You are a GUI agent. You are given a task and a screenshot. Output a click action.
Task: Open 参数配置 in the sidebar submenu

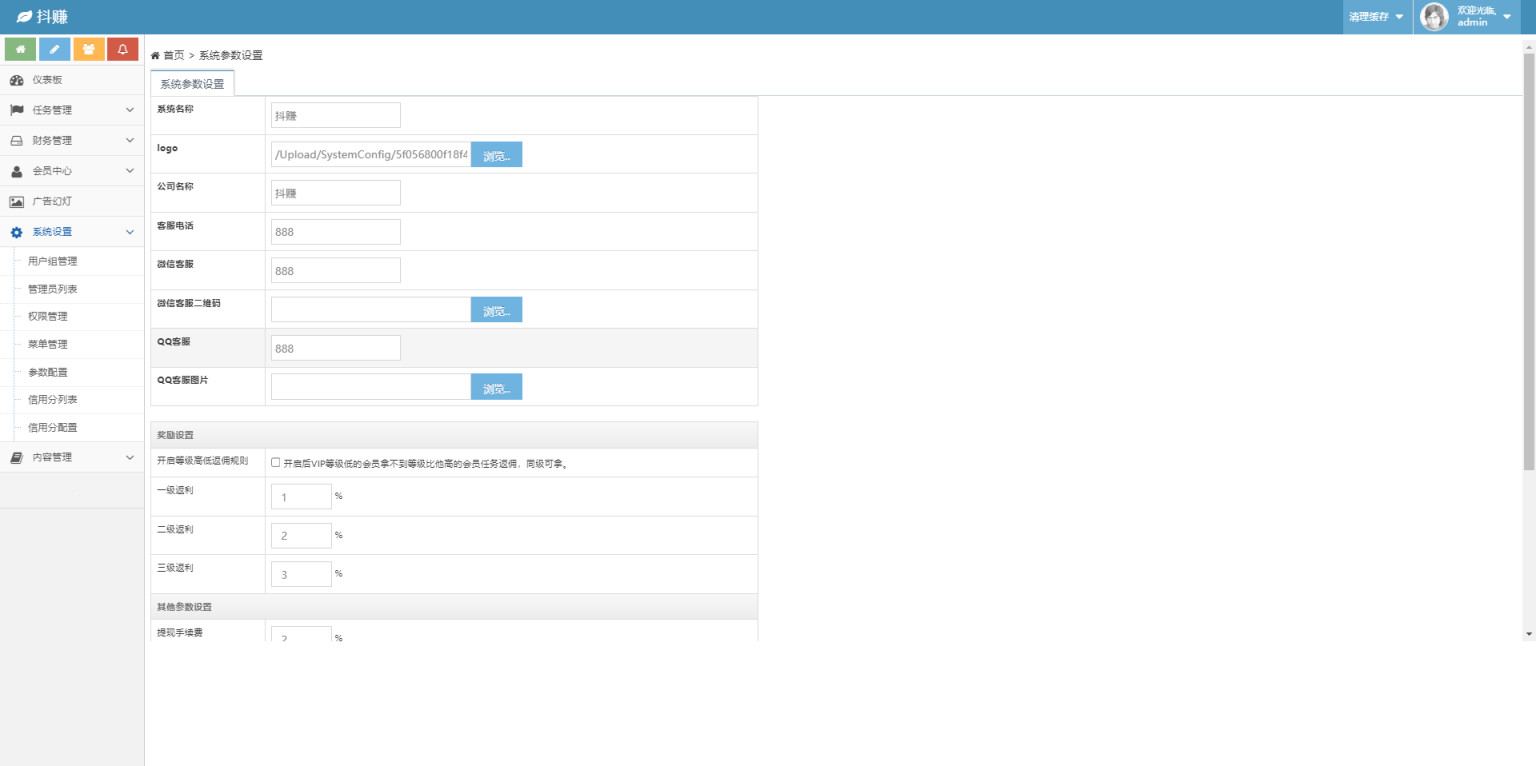point(48,372)
